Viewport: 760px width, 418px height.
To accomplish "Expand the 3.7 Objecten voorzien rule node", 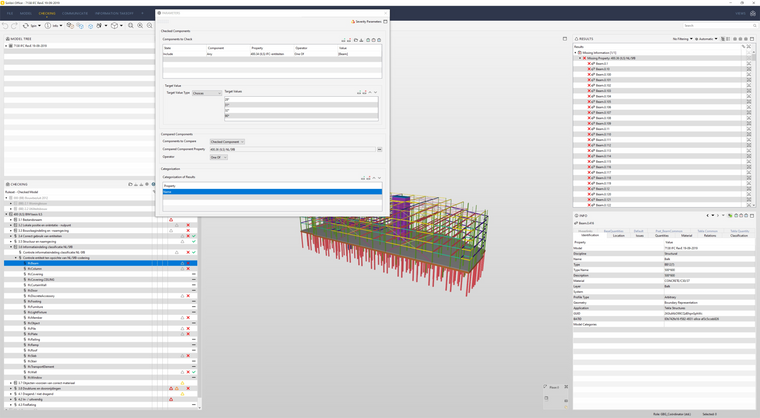I will [11, 383].
